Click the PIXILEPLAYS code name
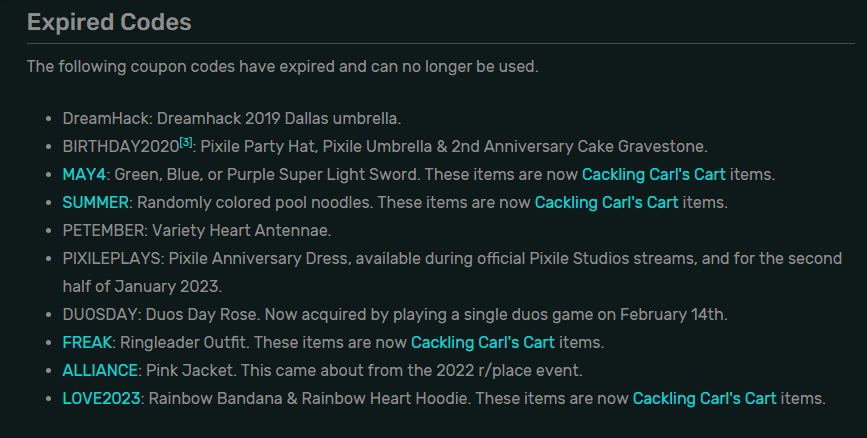 tap(114, 258)
